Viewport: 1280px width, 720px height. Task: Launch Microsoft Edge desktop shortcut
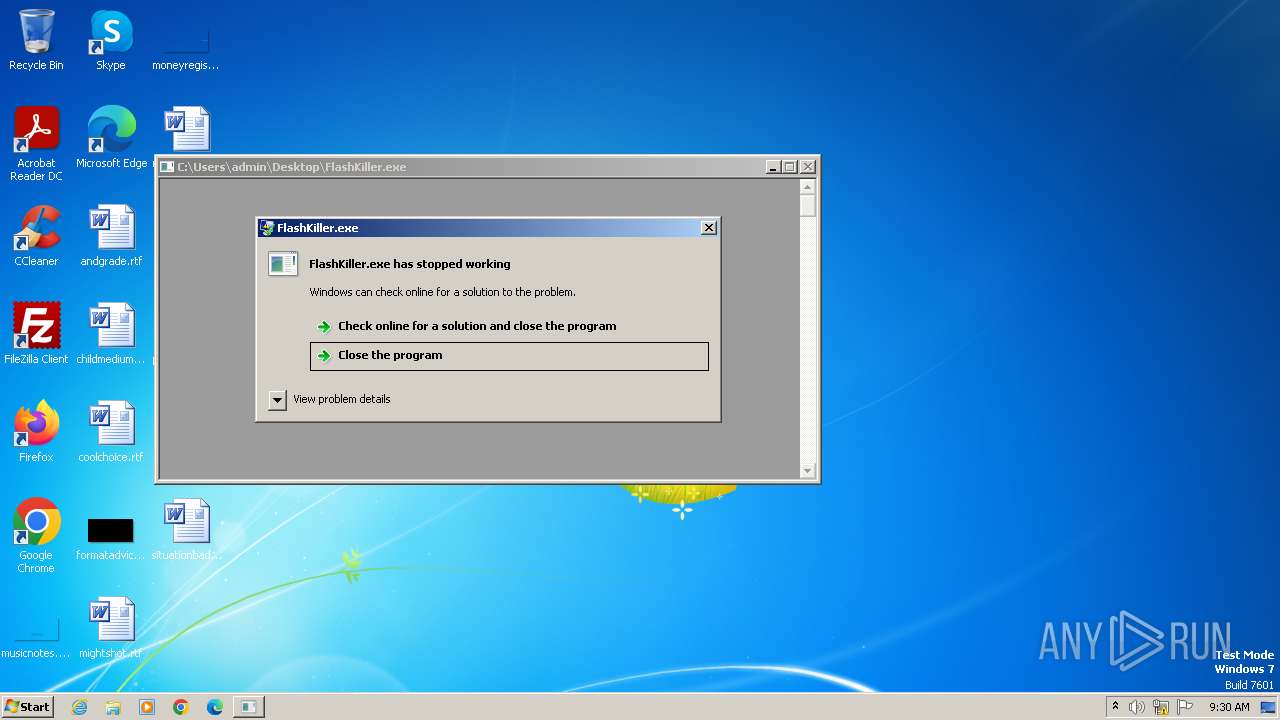click(x=111, y=137)
